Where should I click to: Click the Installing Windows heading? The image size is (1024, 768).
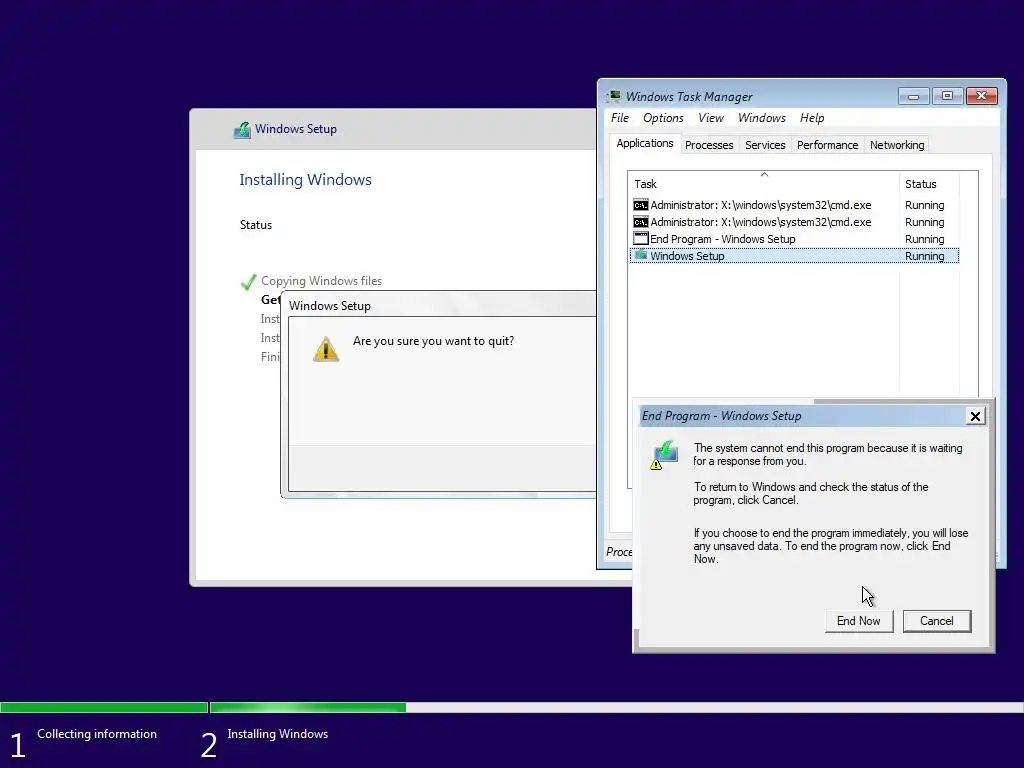[305, 180]
